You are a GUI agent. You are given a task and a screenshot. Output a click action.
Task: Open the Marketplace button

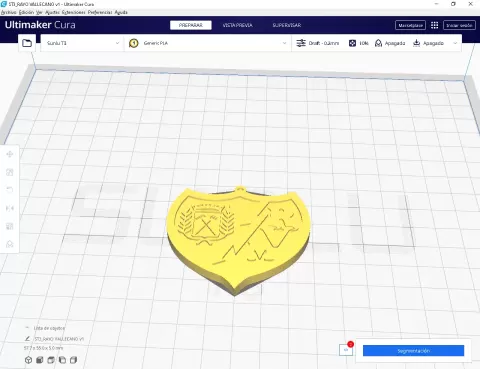tap(410, 25)
